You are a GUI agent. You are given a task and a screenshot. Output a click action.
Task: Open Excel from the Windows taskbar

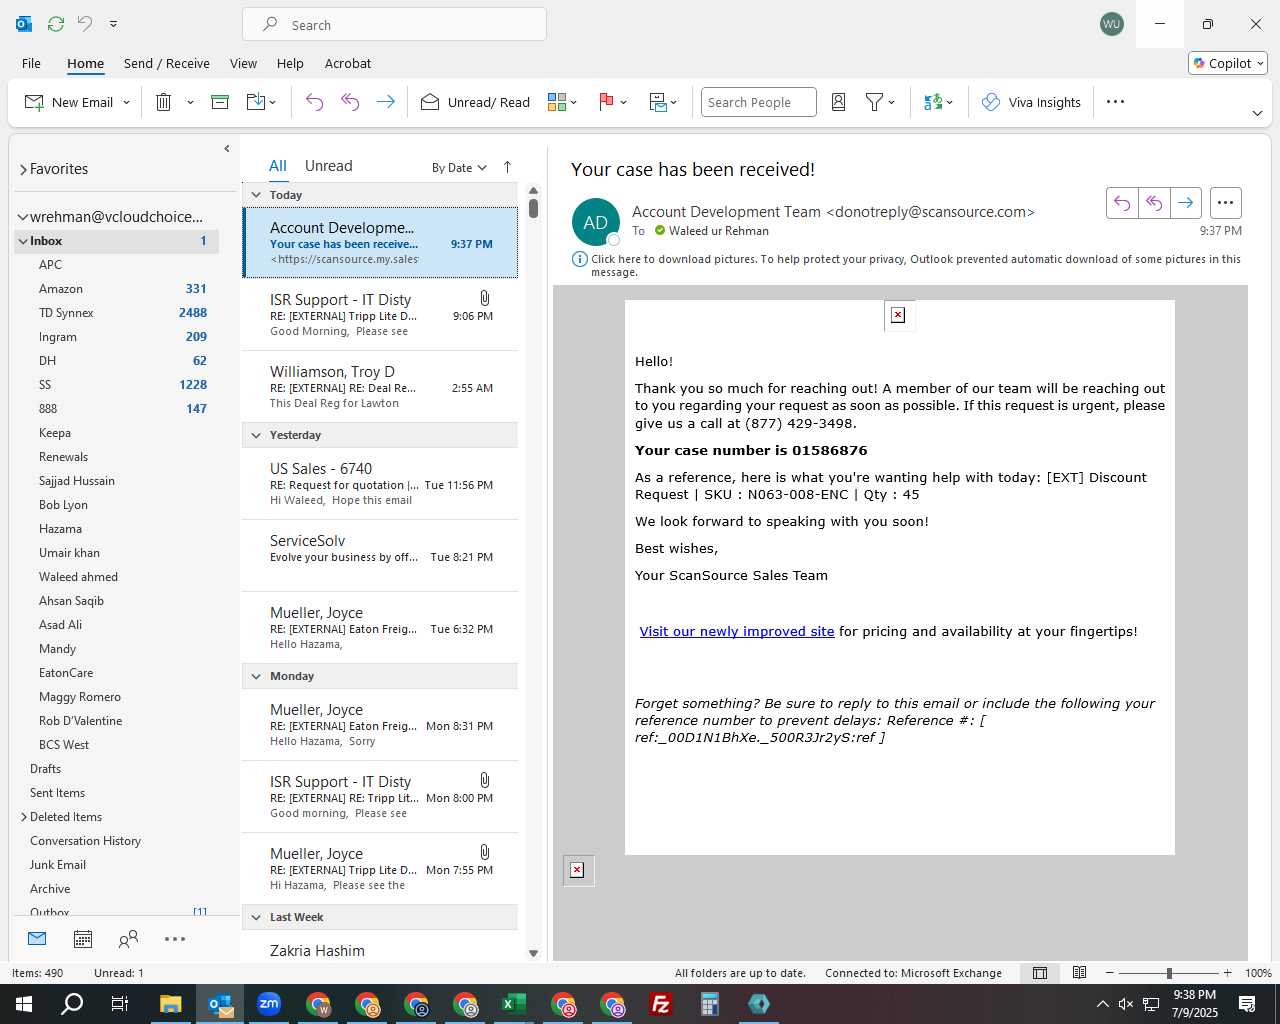[513, 1004]
